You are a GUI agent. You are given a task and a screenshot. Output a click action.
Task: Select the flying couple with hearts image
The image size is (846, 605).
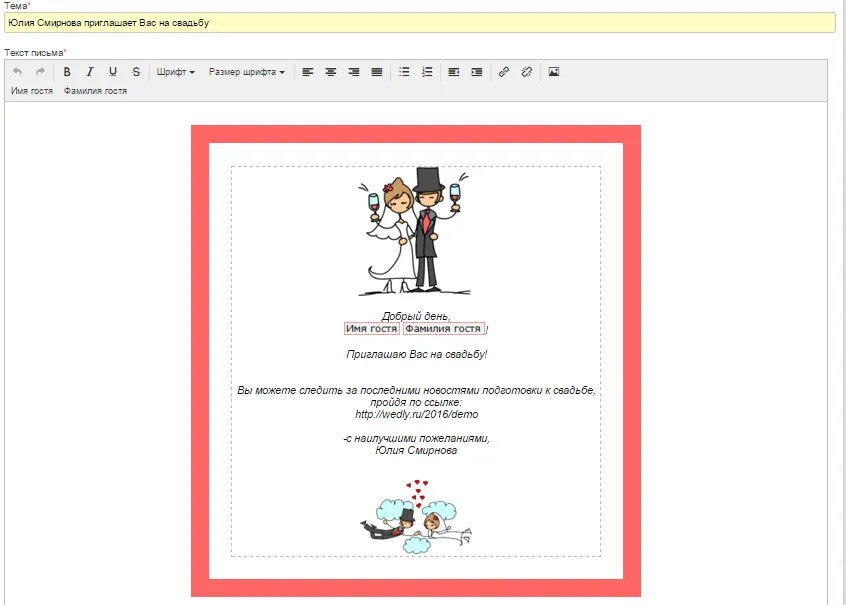pyautogui.click(x=417, y=516)
